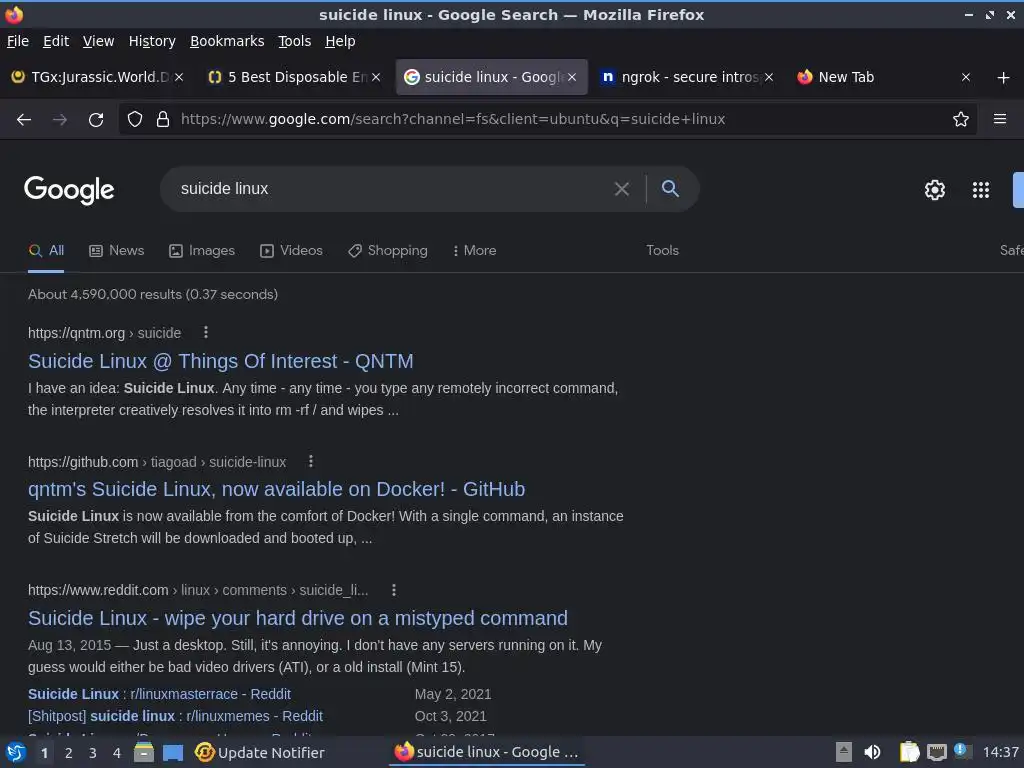
Task: Click the removable media eject tray icon
Action: click(844, 752)
